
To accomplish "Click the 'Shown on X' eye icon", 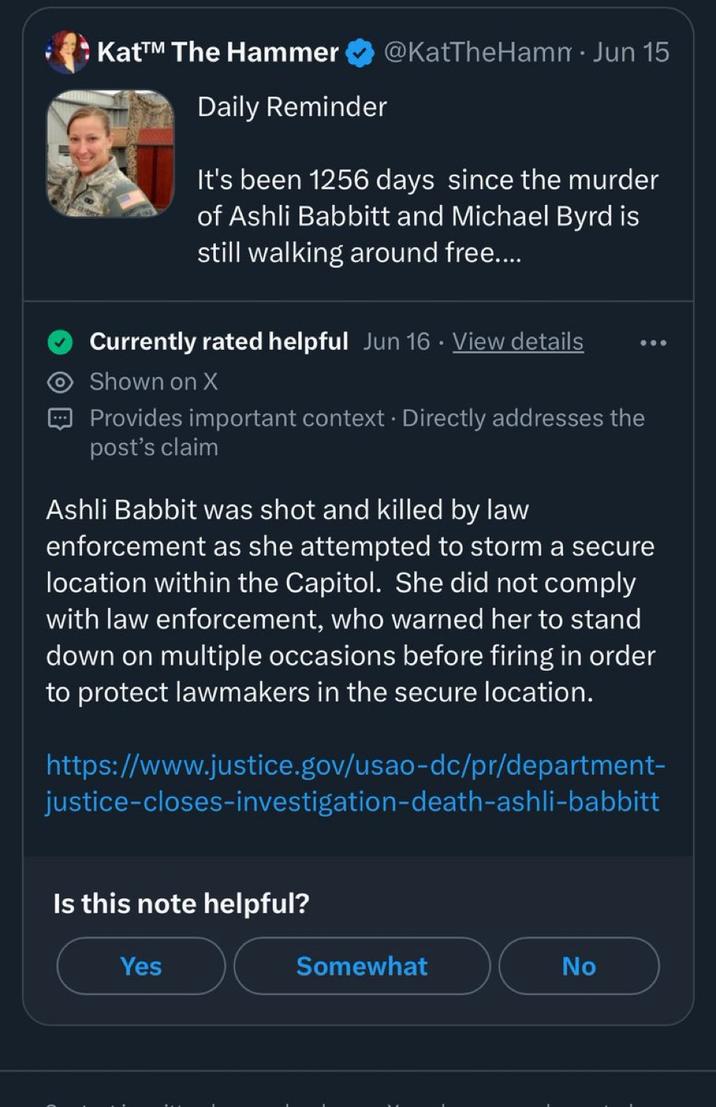I will point(59,381).
